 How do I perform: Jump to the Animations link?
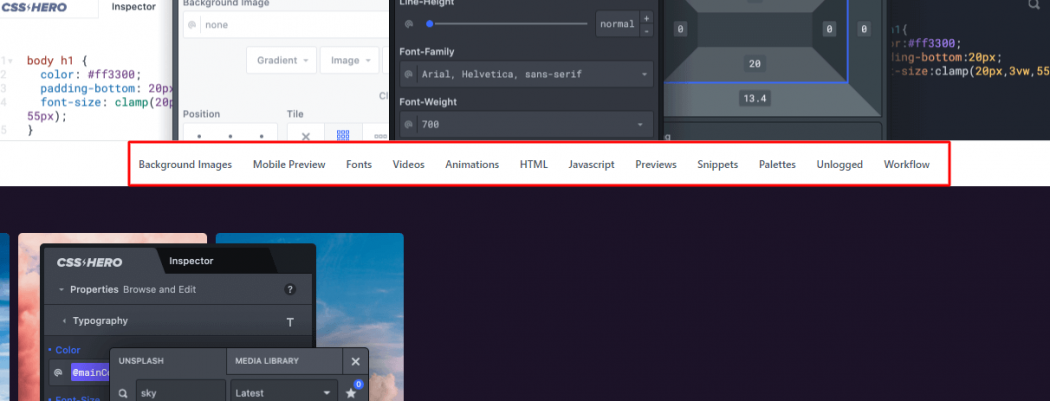point(472,164)
